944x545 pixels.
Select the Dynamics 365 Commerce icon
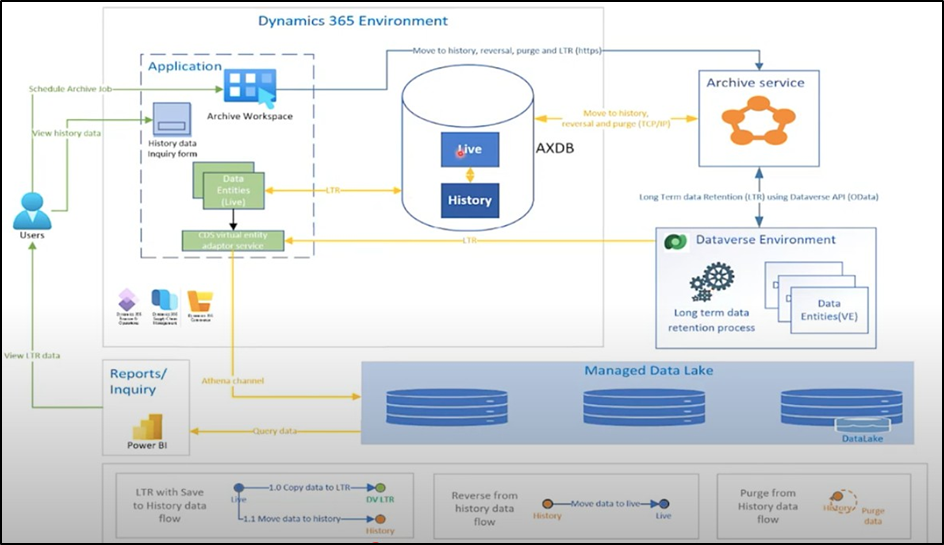tap(200, 300)
